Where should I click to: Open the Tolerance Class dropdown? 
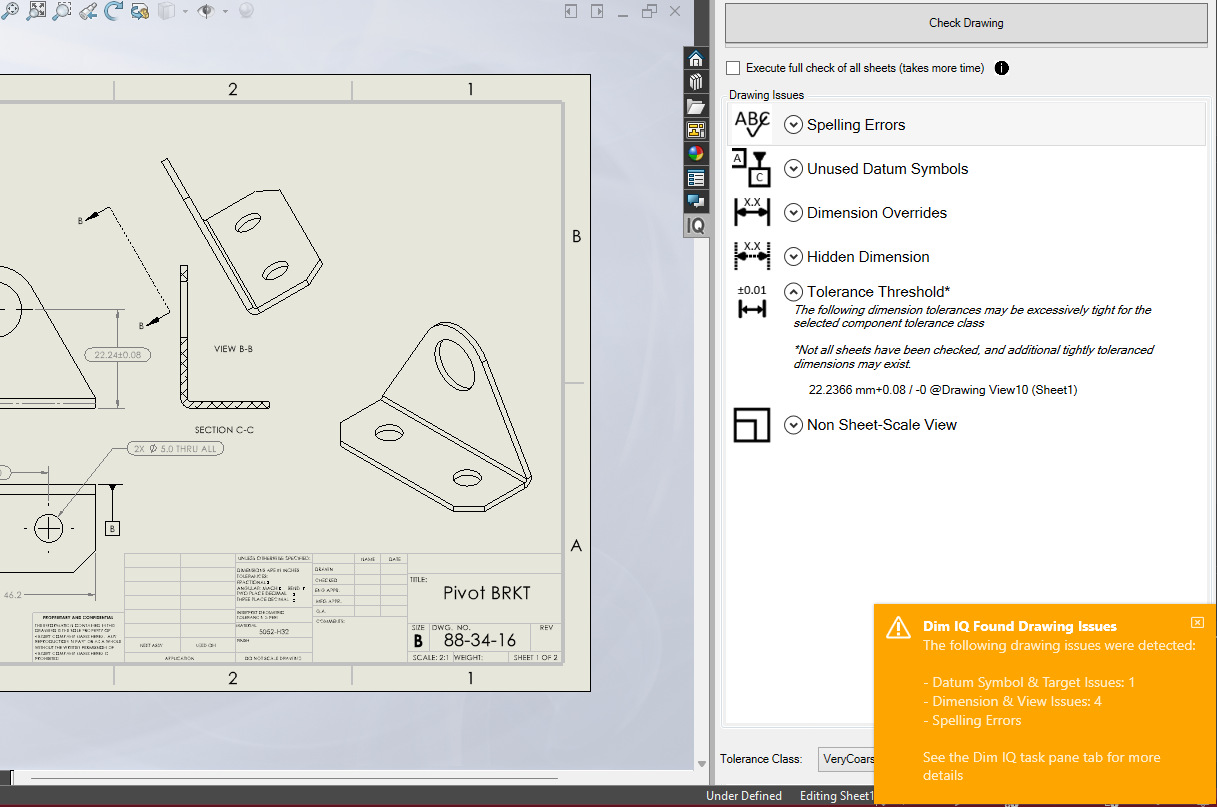point(848,759)
